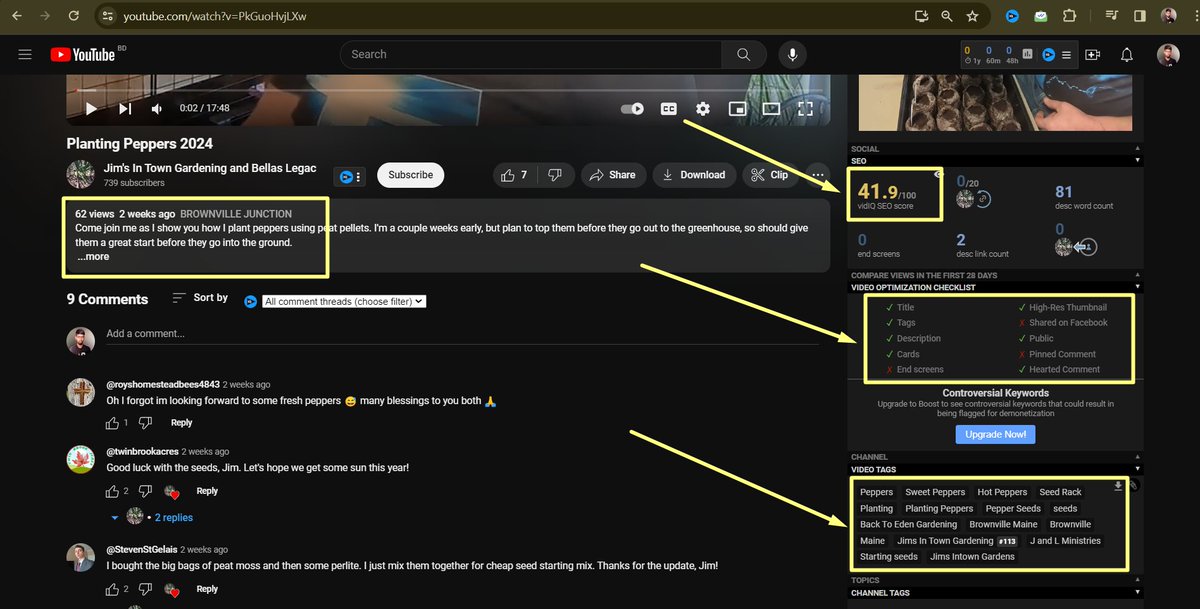Seek on the video progress bar
The width and height of the screenshot is (1200, 609).
click(448, 89)
